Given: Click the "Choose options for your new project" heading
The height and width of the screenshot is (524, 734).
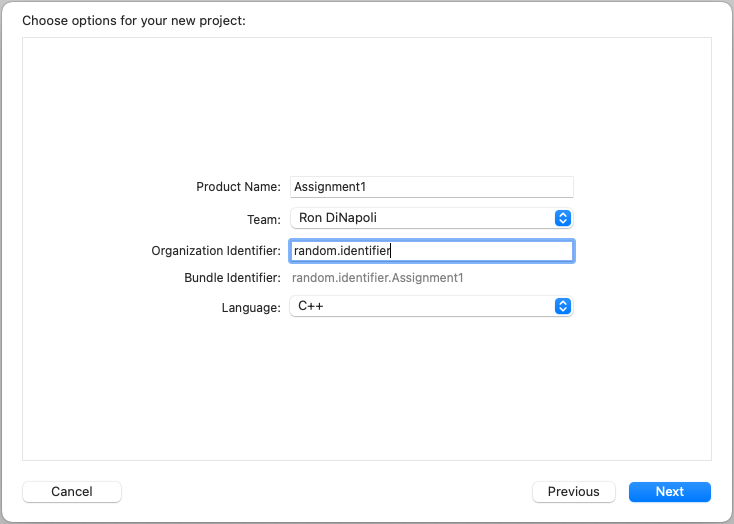Looking at the screenshot, I should pyautogui.click(x=133, y=20).
